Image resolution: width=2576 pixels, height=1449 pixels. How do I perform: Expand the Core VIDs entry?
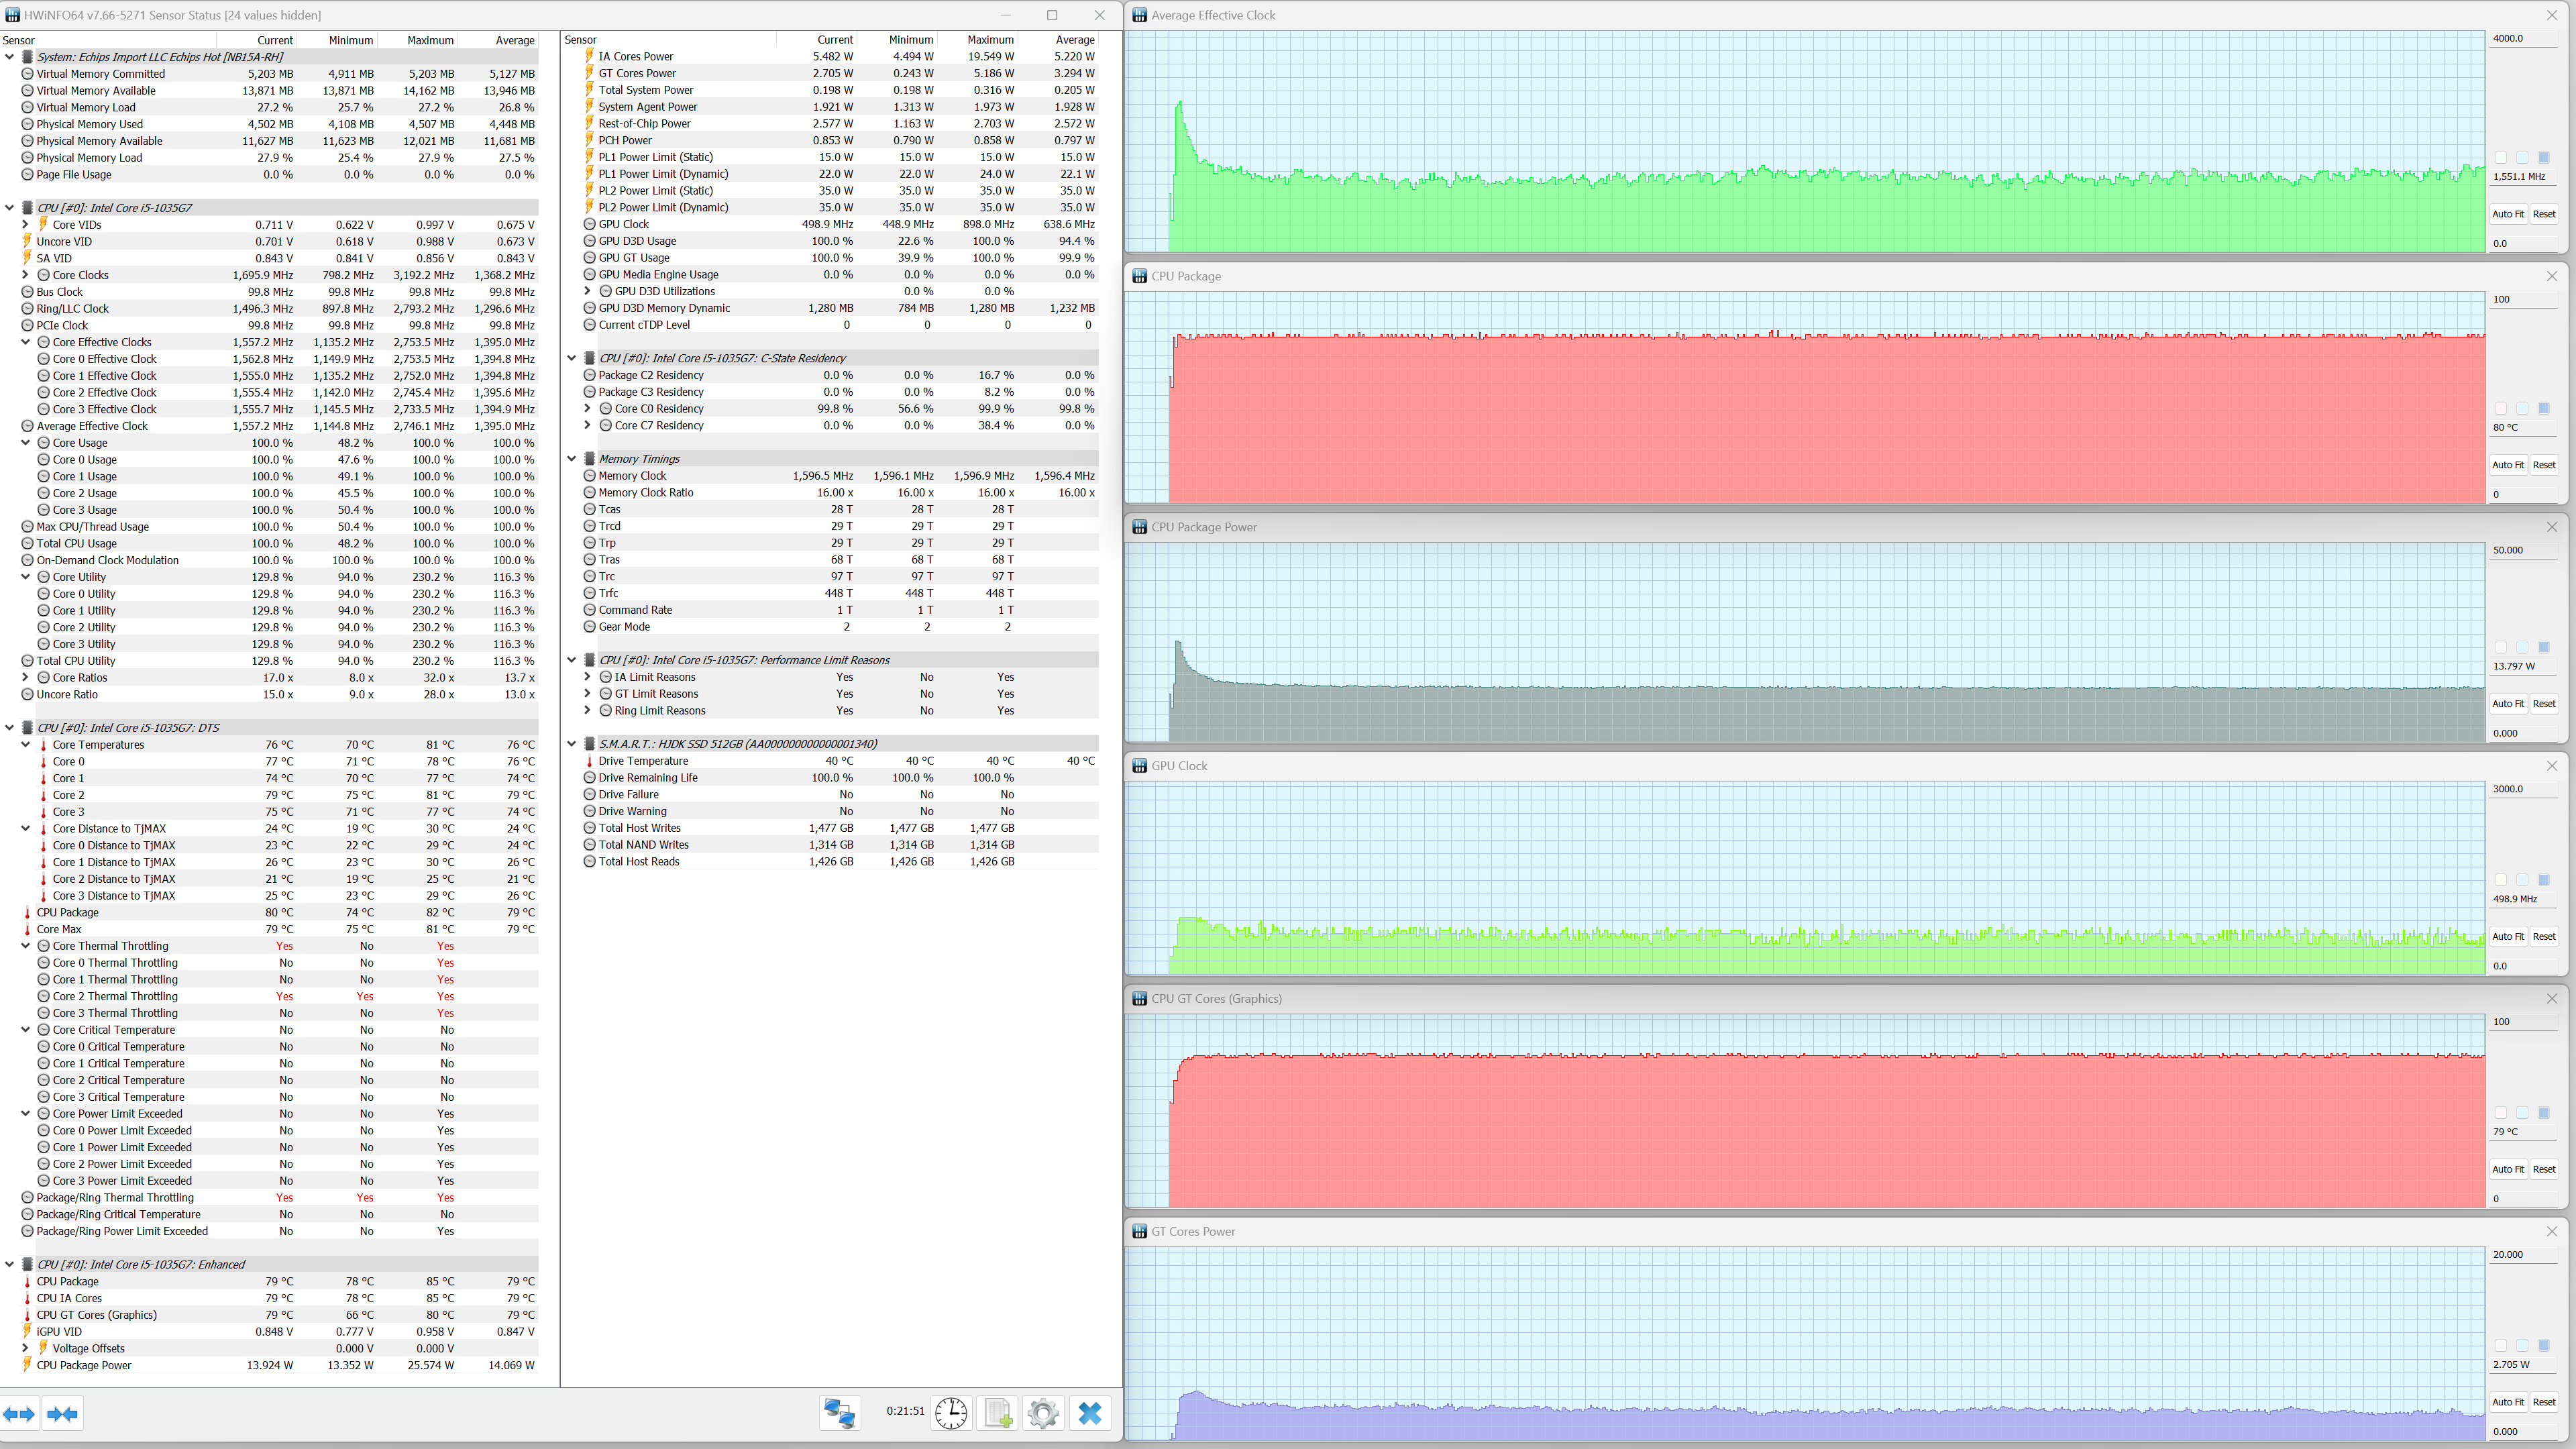(26, 225)
